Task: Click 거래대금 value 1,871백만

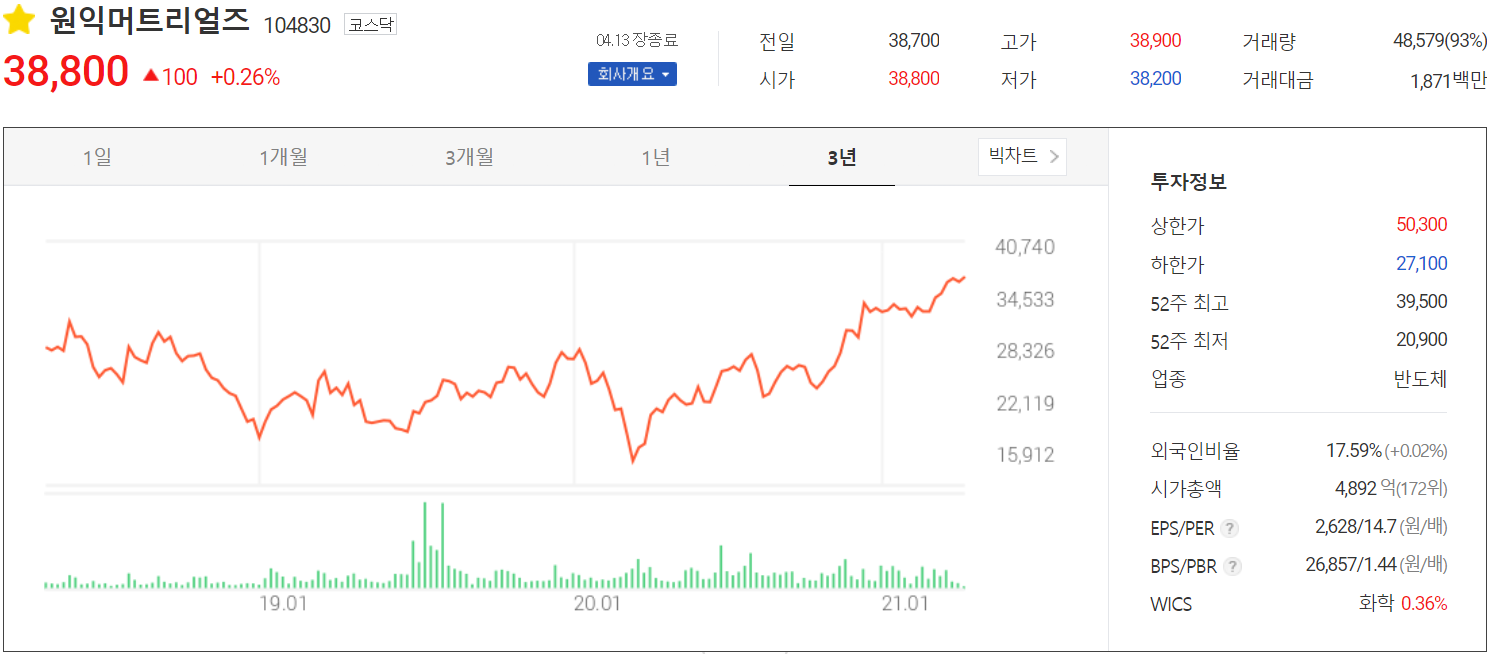Action: [x=1448, y=81]
